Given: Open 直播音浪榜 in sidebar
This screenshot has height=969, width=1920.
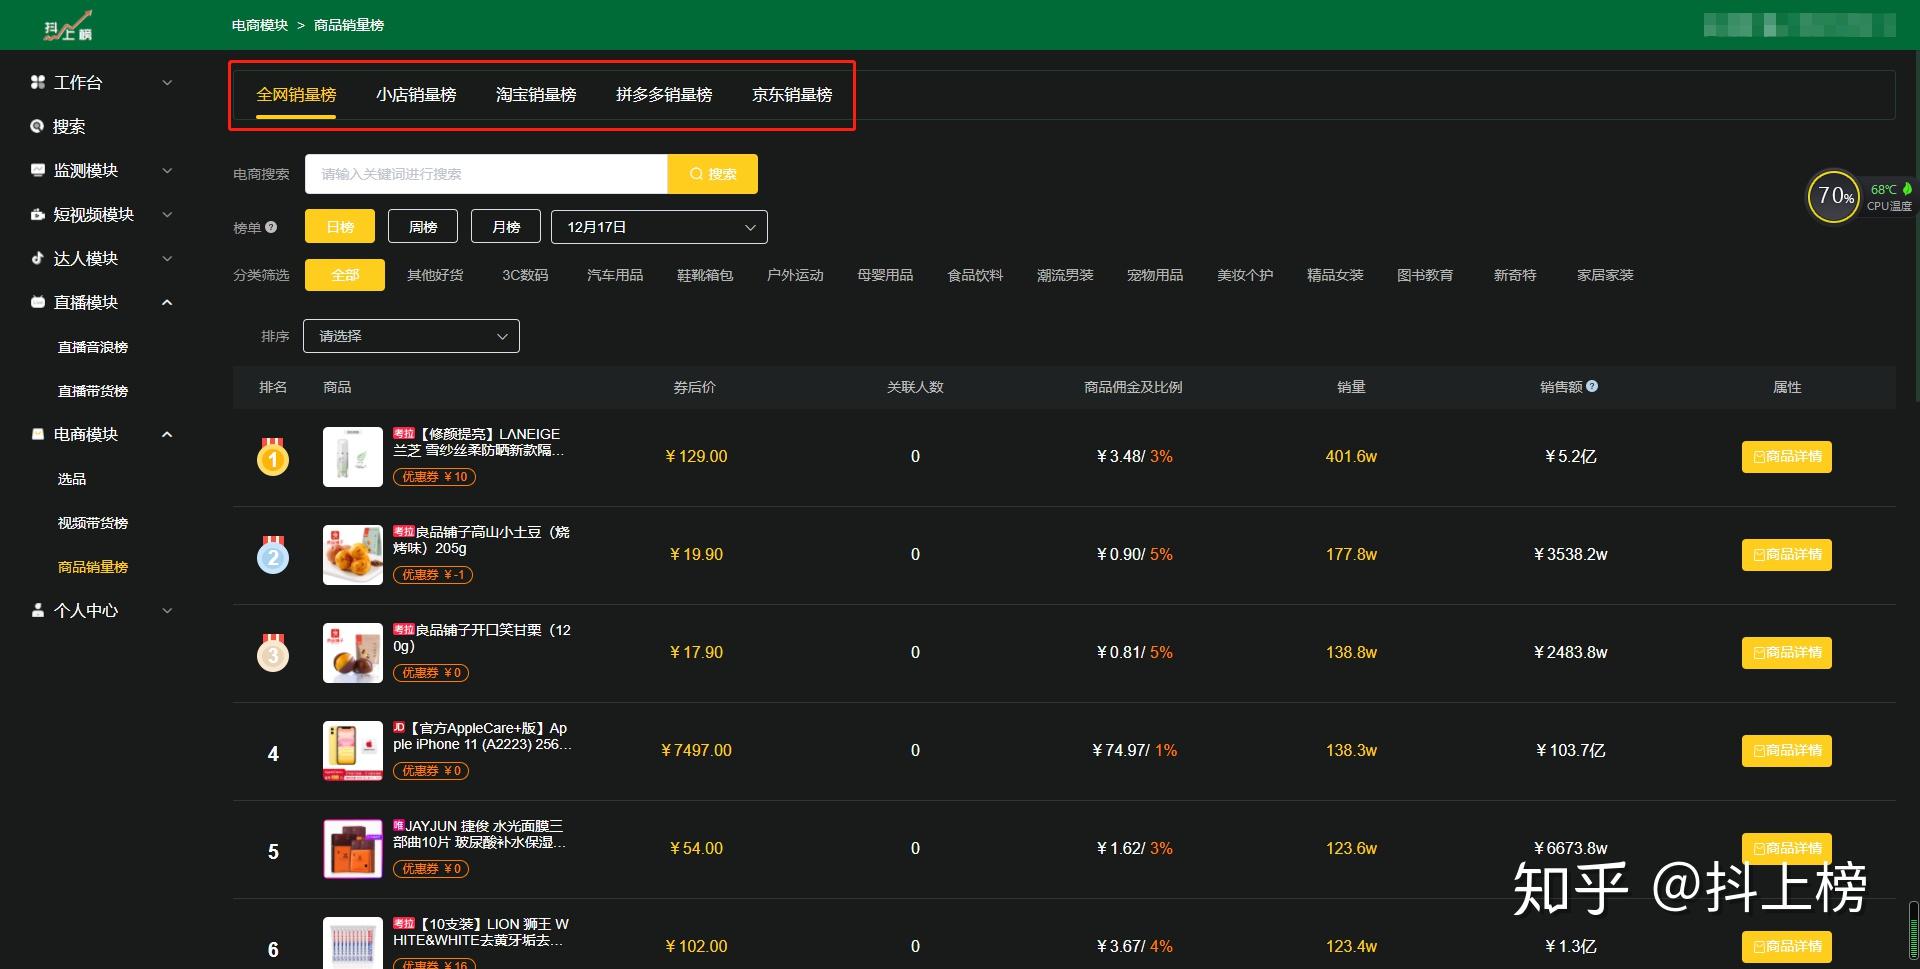Looking at the screenshot, I should (x=93, y=347).
